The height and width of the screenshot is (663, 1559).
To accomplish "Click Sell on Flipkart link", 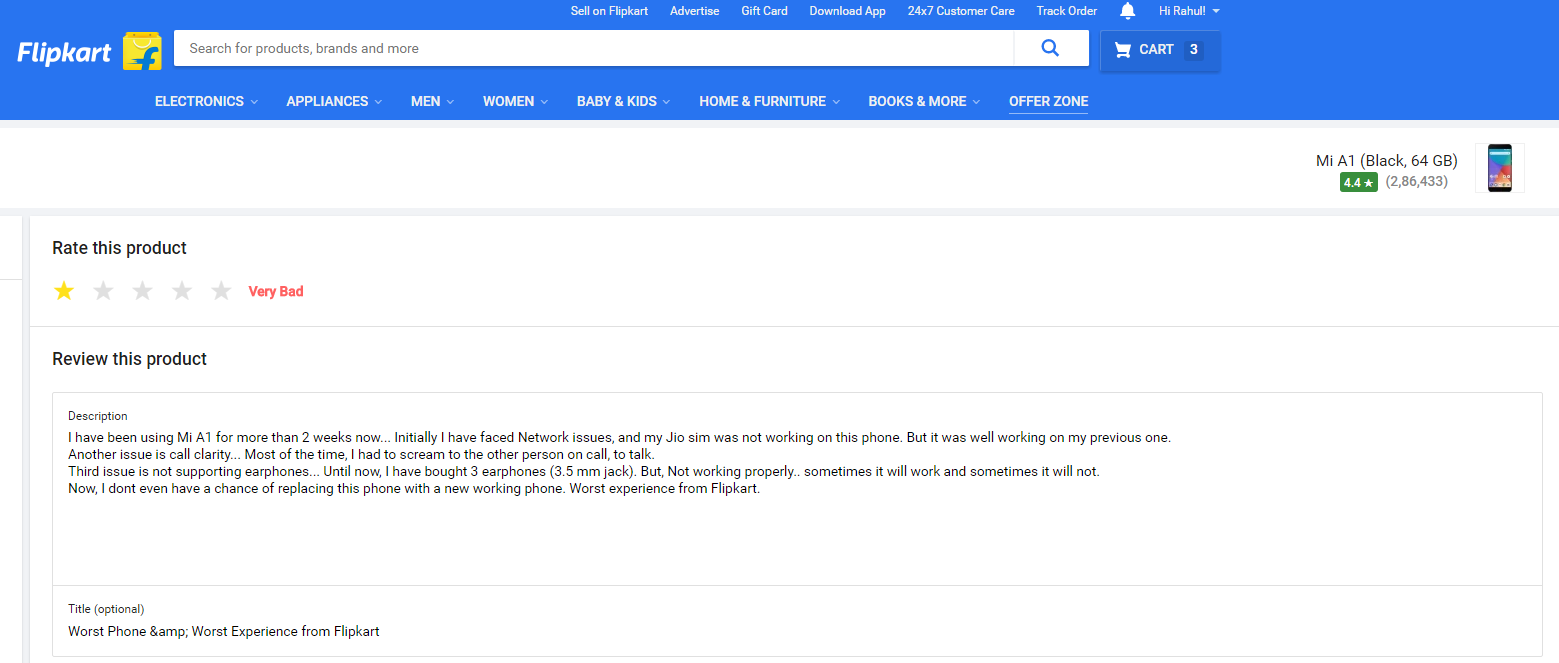I will [609, 11].
